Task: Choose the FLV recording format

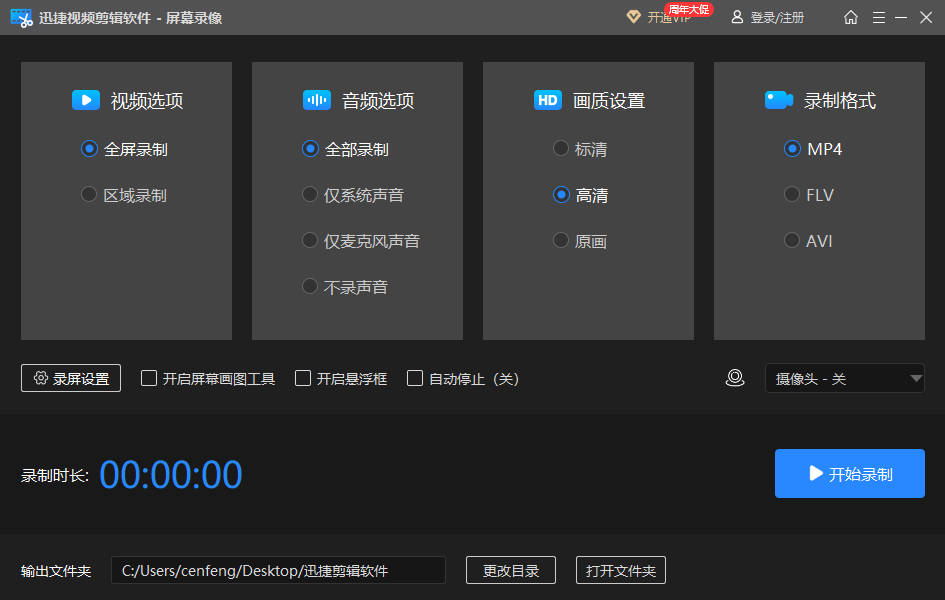Action: click(x=792, y=195)
